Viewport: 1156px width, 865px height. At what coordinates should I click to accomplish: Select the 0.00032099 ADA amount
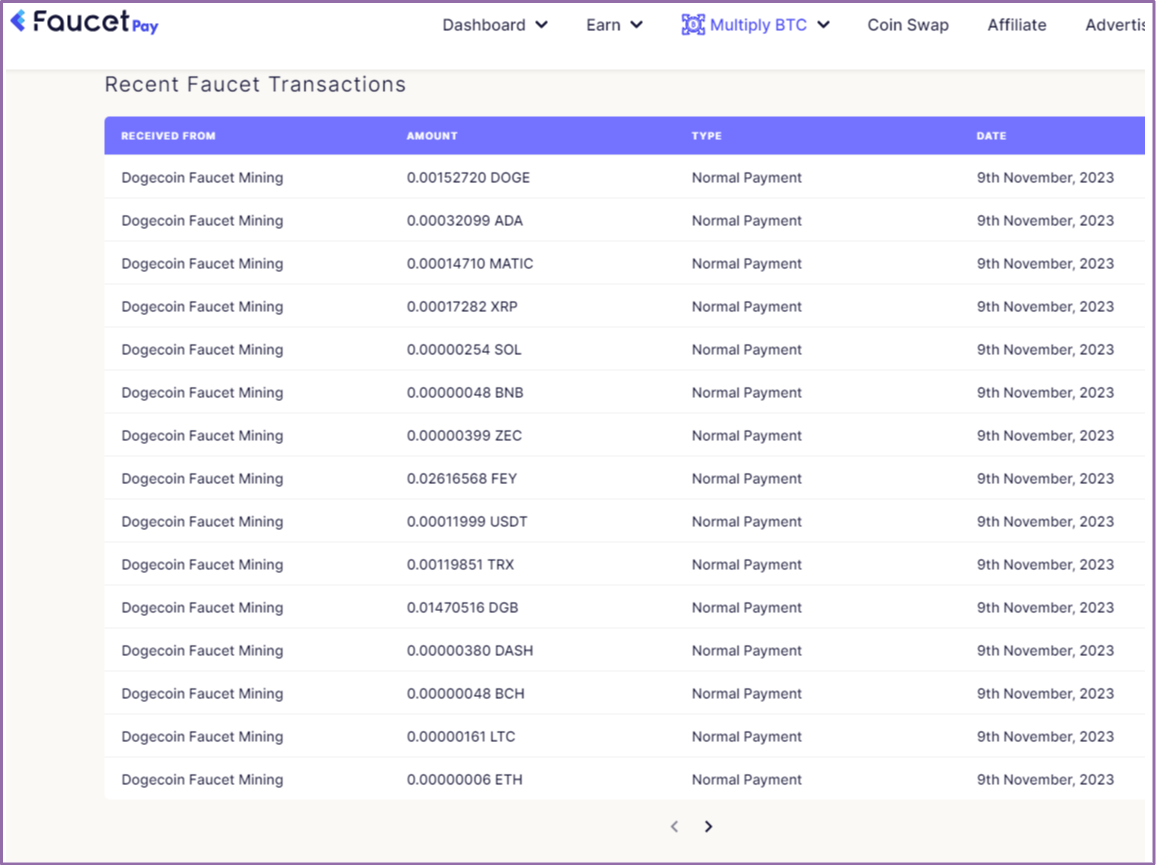(464, 220)
